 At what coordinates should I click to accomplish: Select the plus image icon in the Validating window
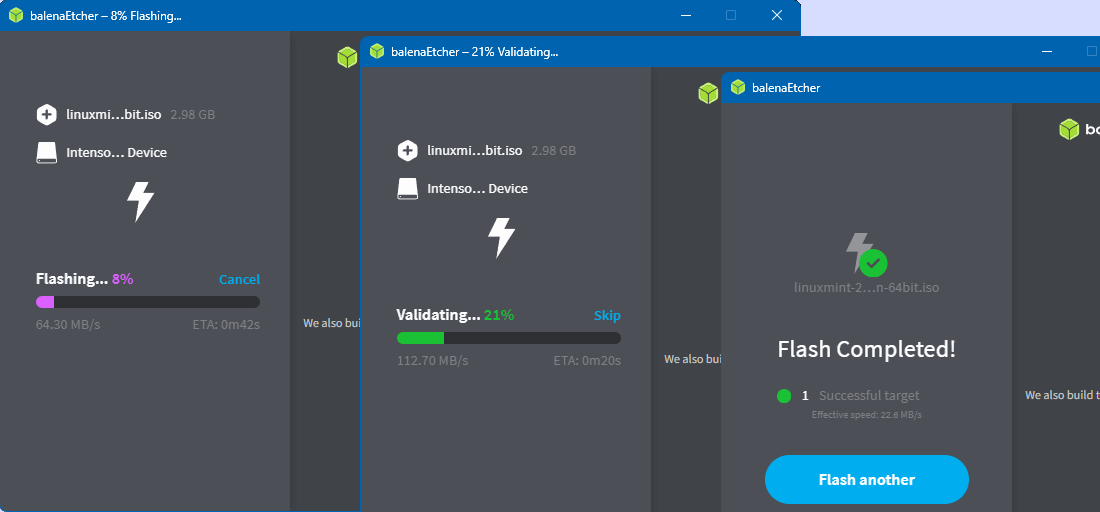(x=407, y=151)
